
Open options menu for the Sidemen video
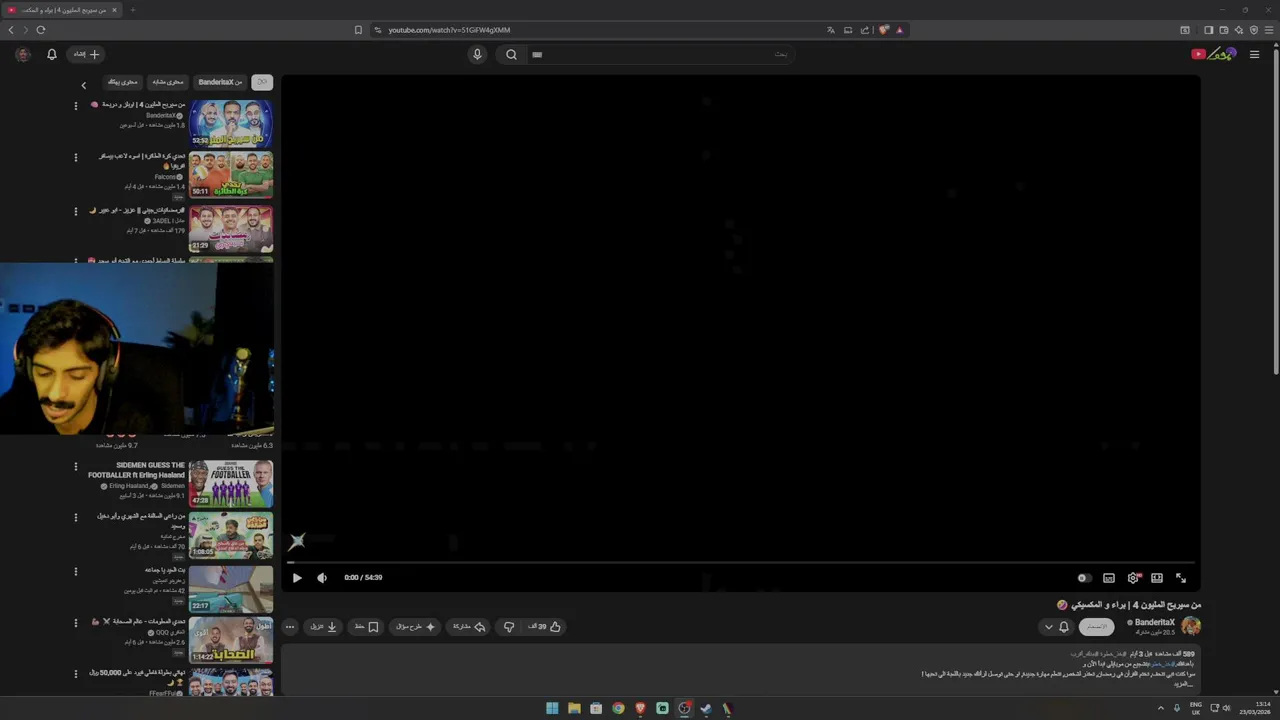tap(75, 466)
